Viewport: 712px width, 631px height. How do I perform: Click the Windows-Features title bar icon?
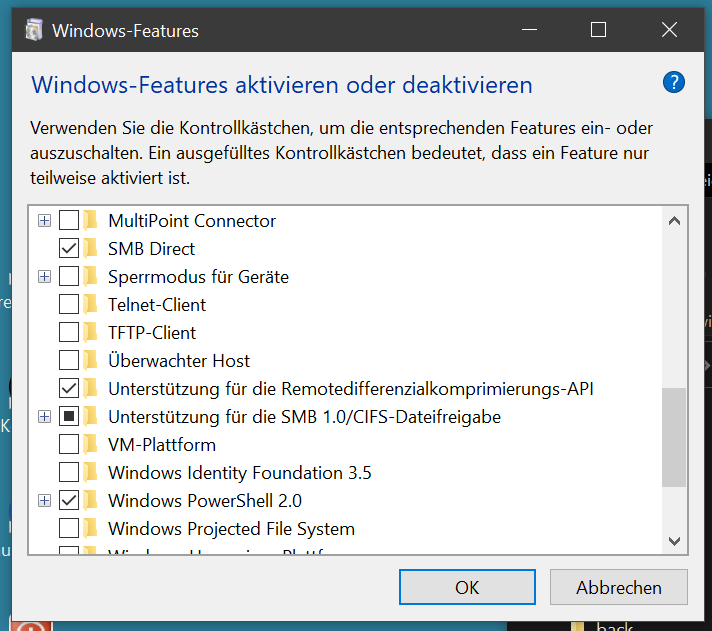click(34, 30)
